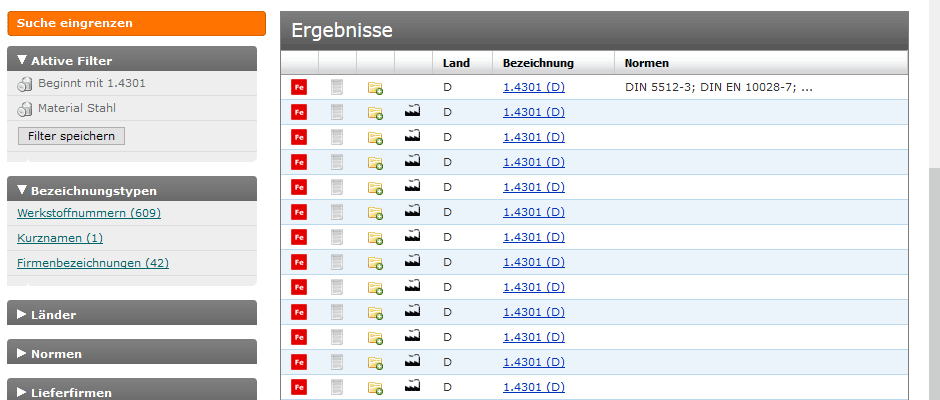Open the datasheet icon in first result row
This screenshot has height=400, width=940.
[337, 87]
